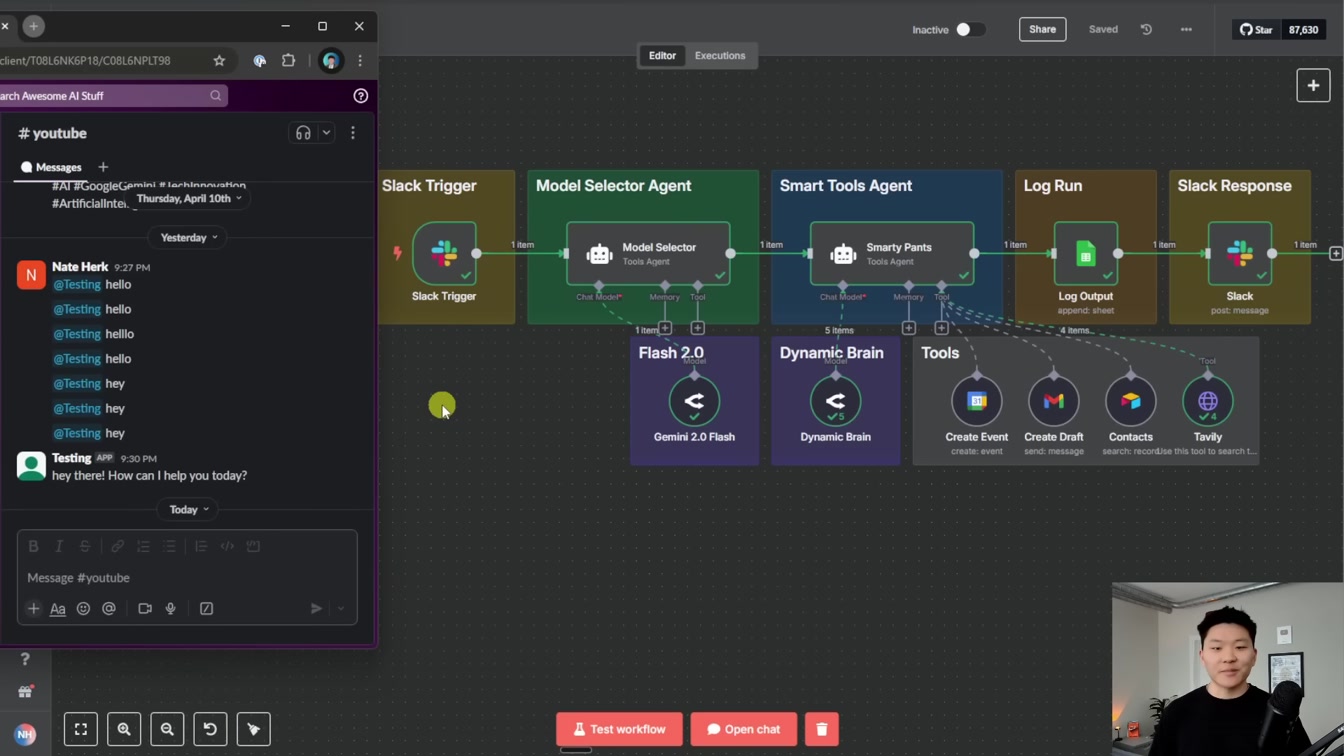Attach a file with composer plus icon

(x=33, y=608)
